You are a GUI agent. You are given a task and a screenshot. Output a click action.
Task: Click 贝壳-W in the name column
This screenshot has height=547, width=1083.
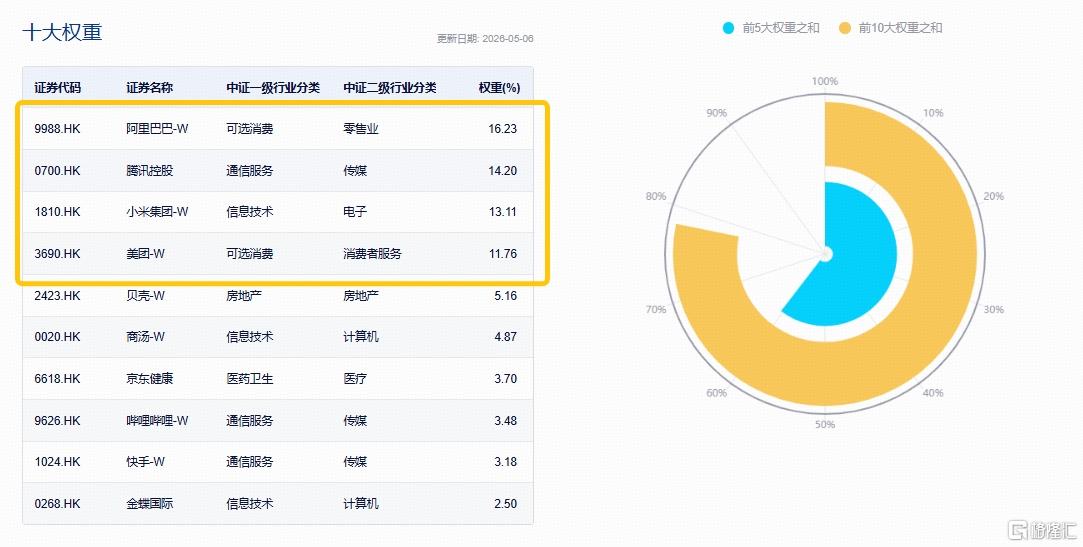pos(145,296)
